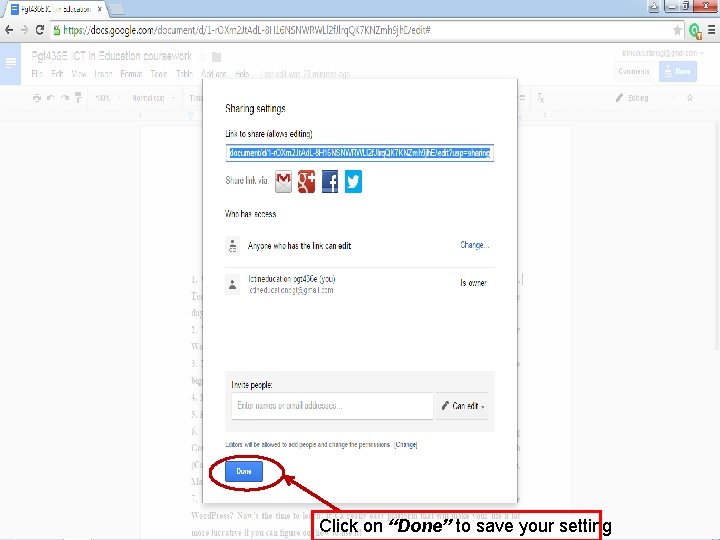The height and width of the screenshot is (540, 720).
Task: Select the link to share field
Action: [360, 153]
